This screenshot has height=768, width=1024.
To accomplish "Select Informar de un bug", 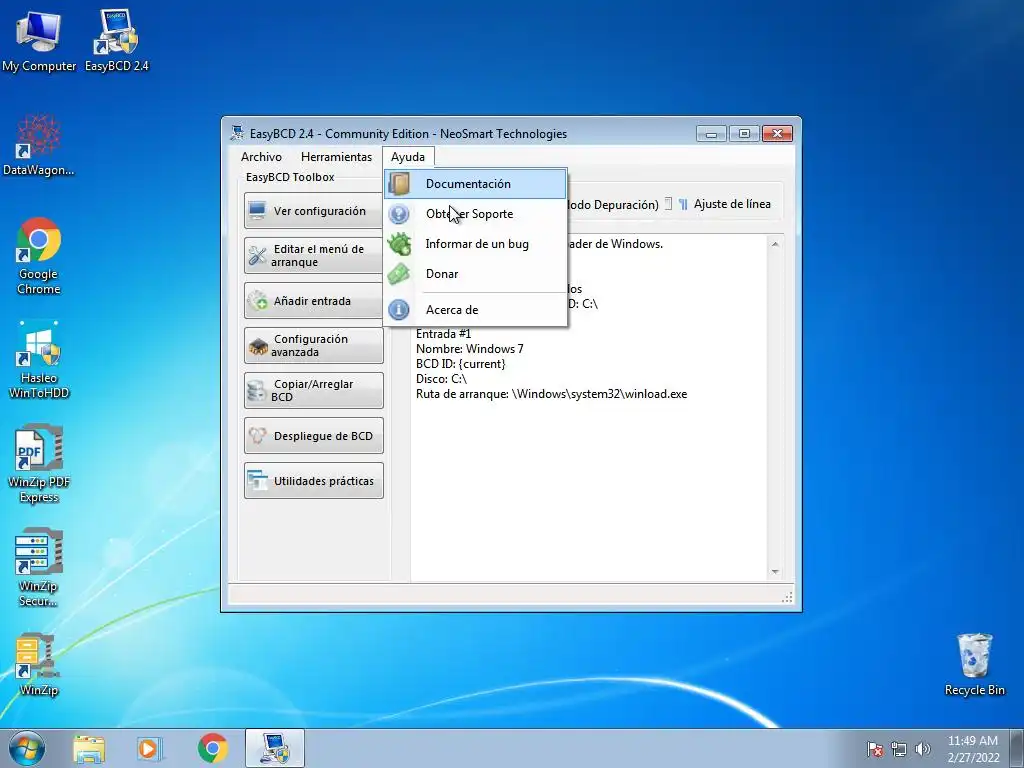I will (475, 244).
